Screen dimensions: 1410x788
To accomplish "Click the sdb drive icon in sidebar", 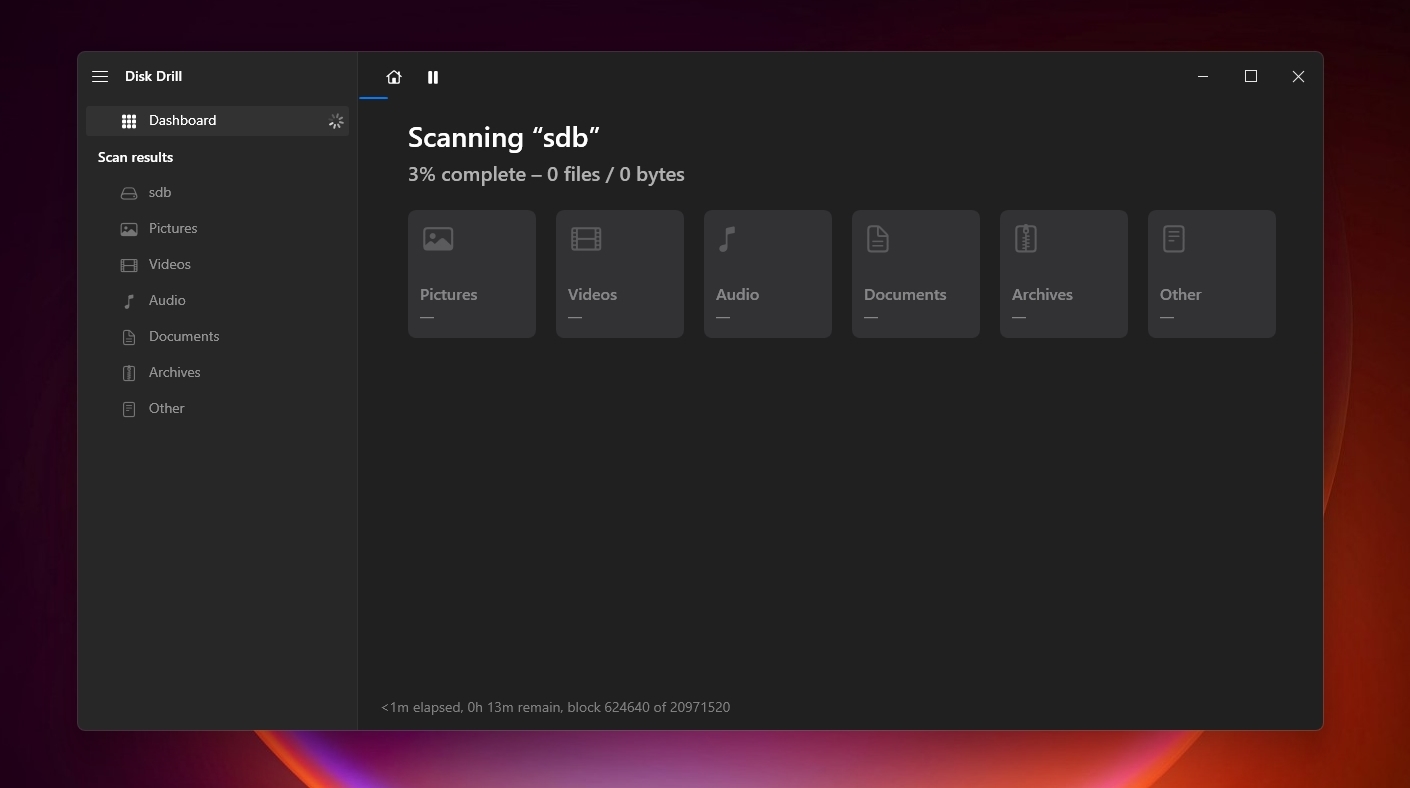I will click(129, 193).
